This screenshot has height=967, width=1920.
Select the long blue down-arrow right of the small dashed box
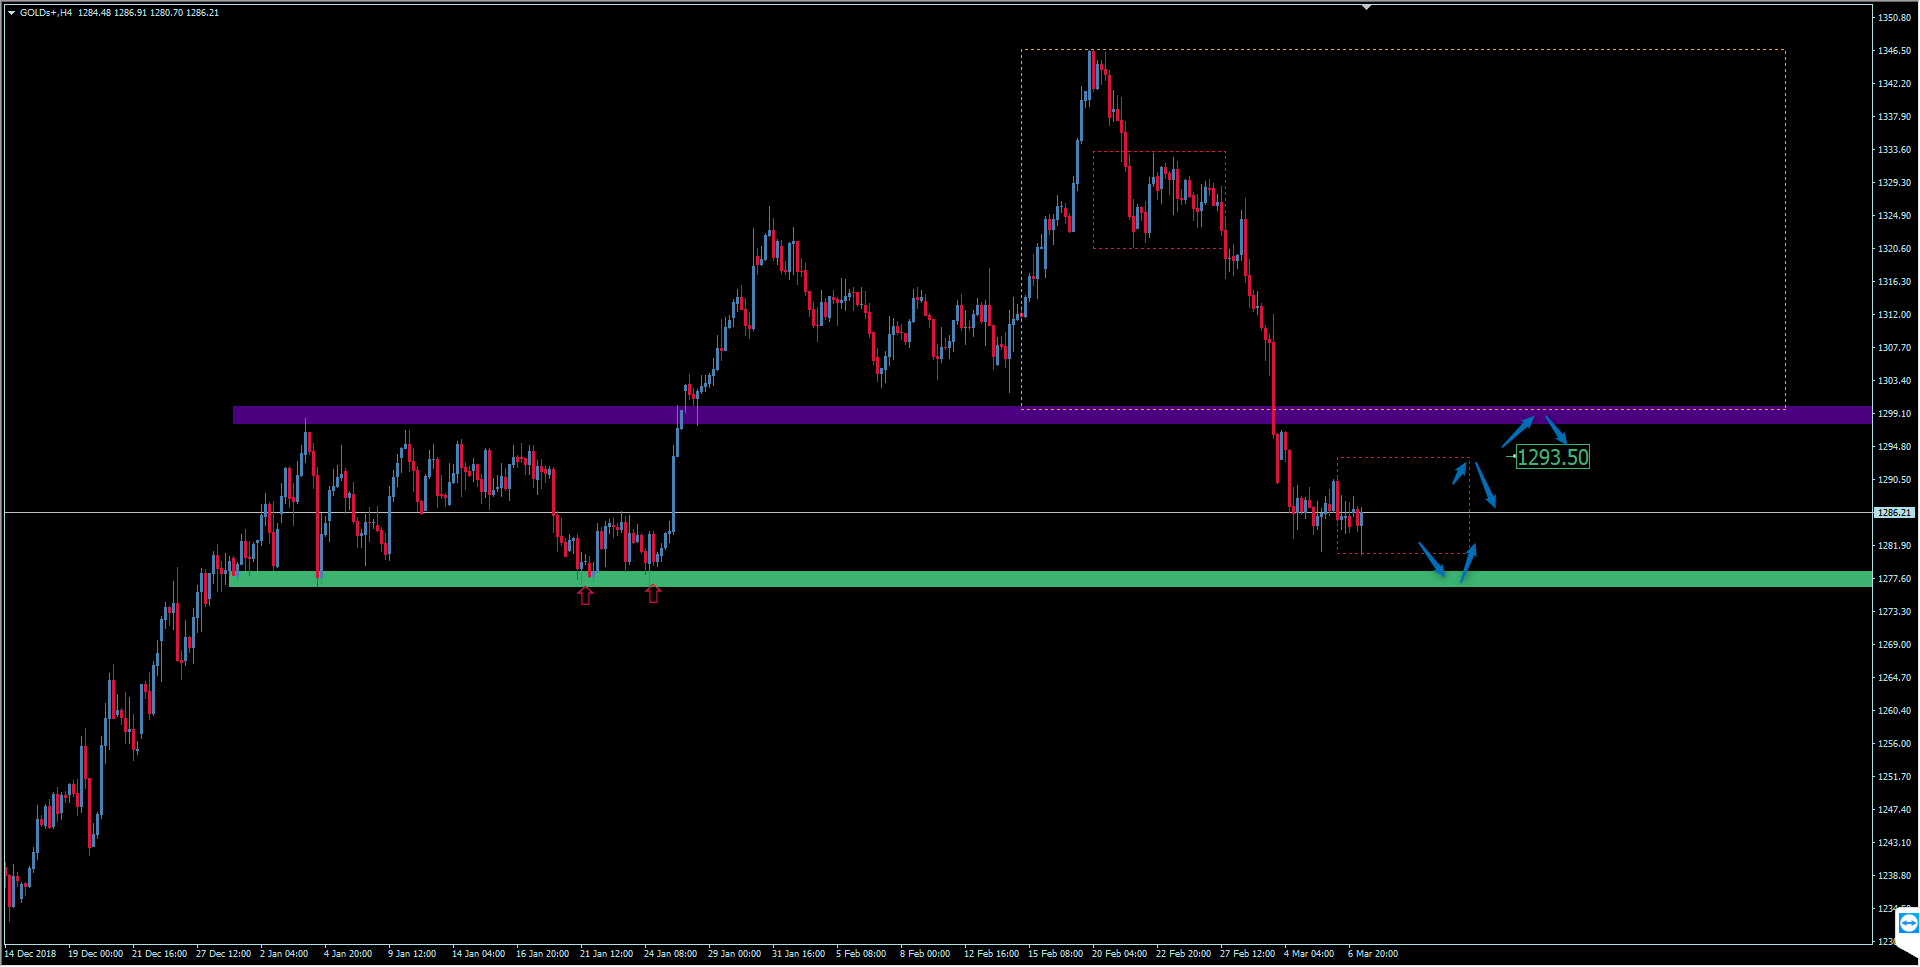(x=1486, y=485)
